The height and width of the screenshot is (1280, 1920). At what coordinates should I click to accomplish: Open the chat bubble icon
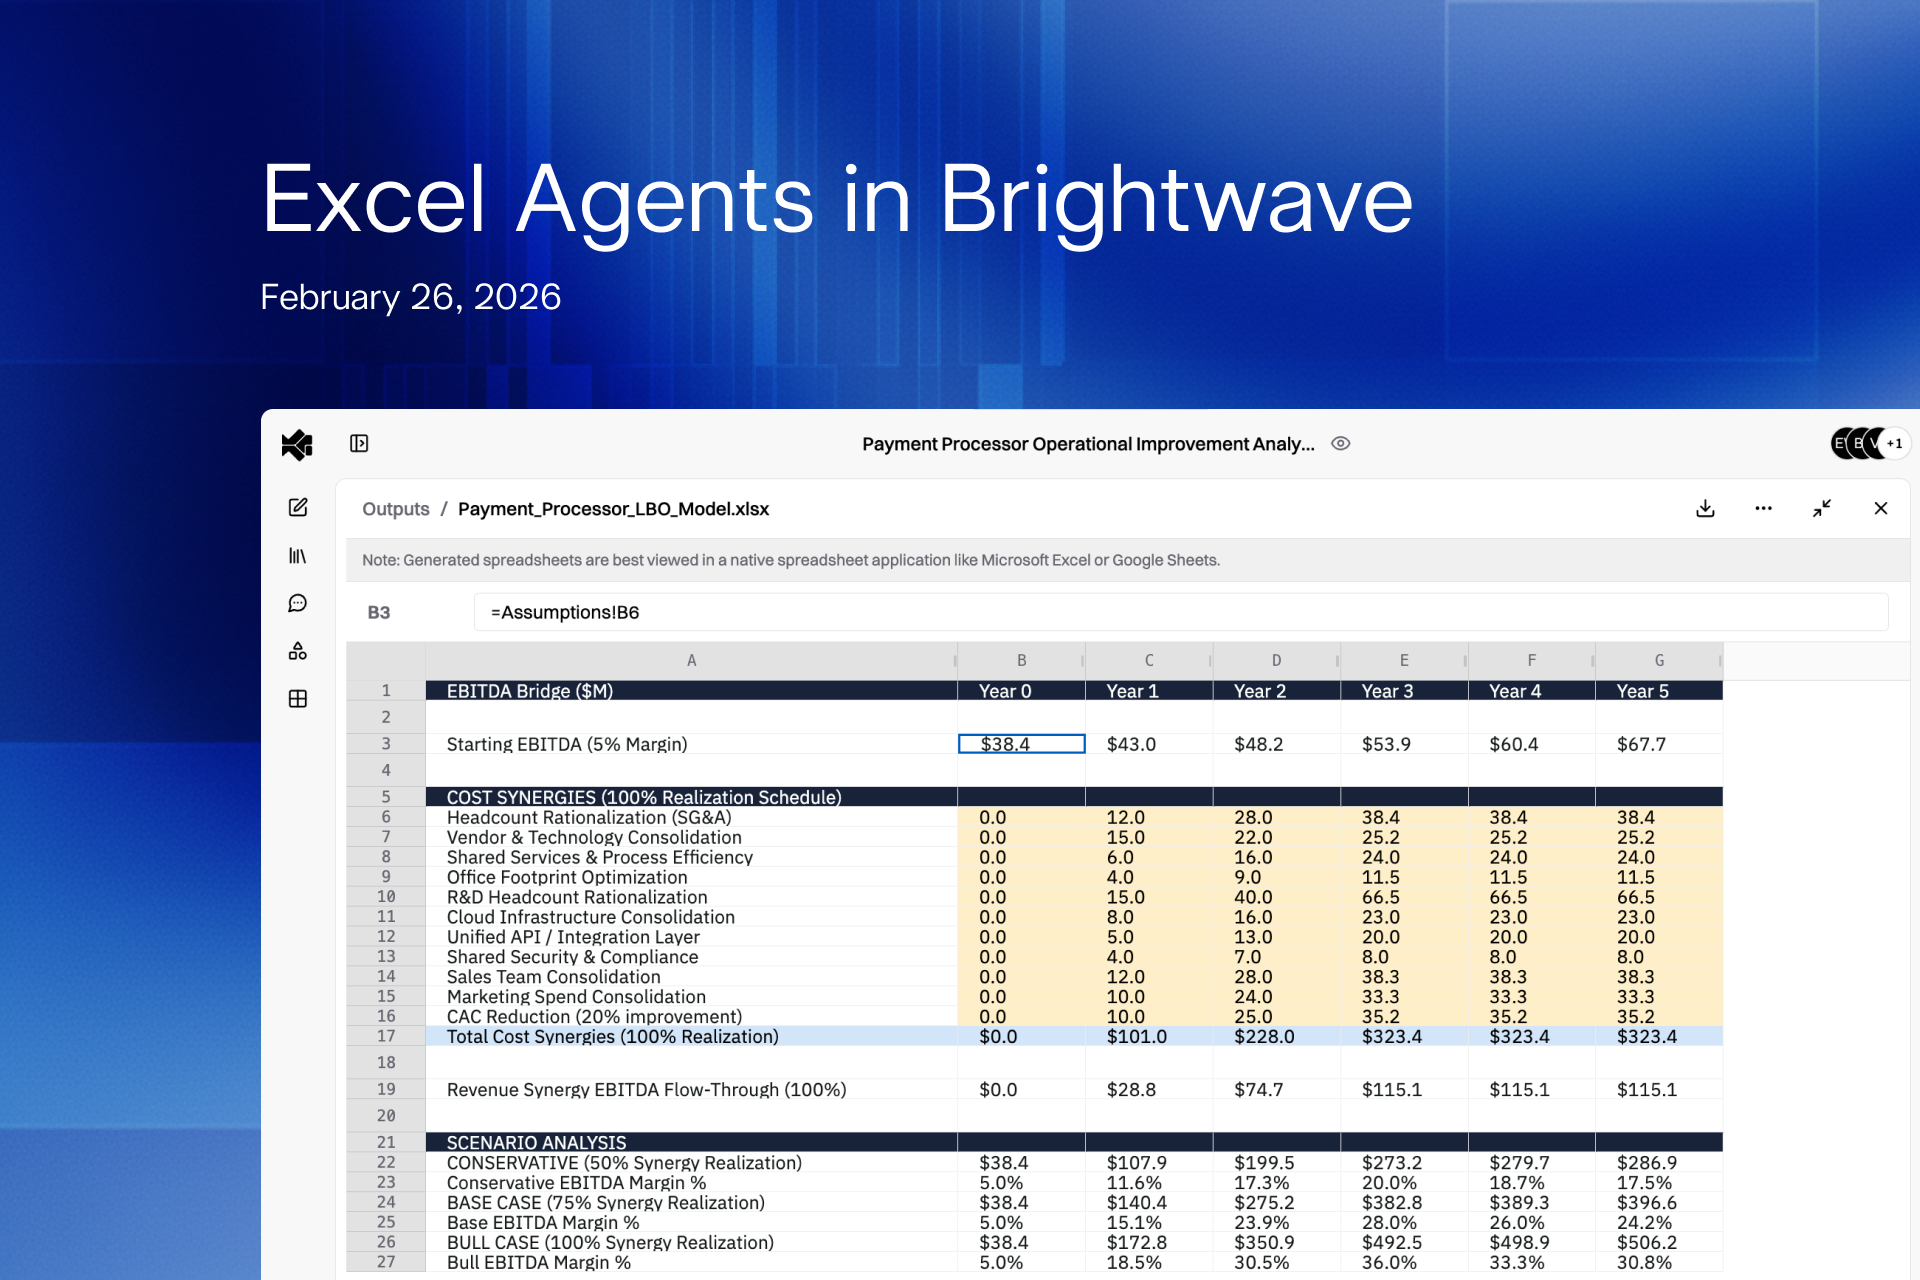click(298, 603)
